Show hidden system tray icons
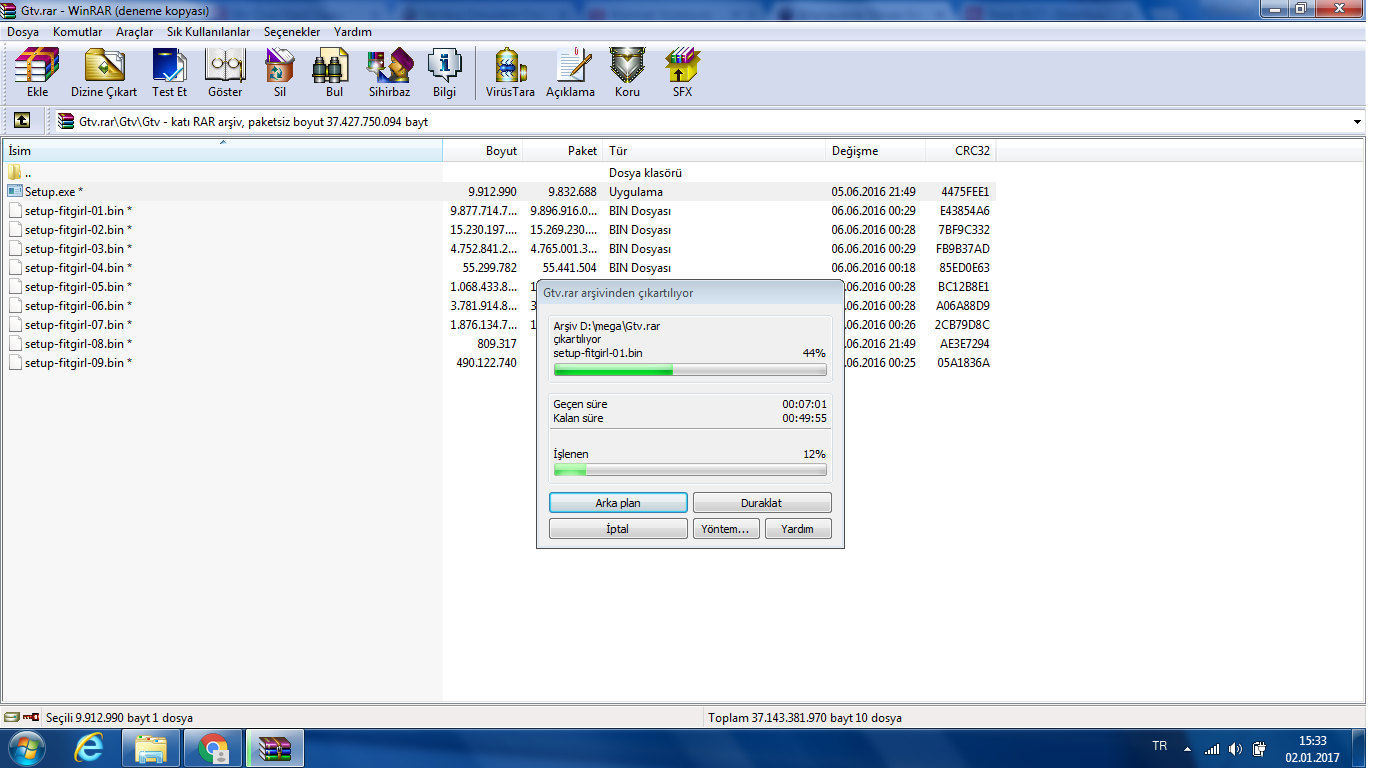Screen dimensions: 1380x769 pos(1187,748)
